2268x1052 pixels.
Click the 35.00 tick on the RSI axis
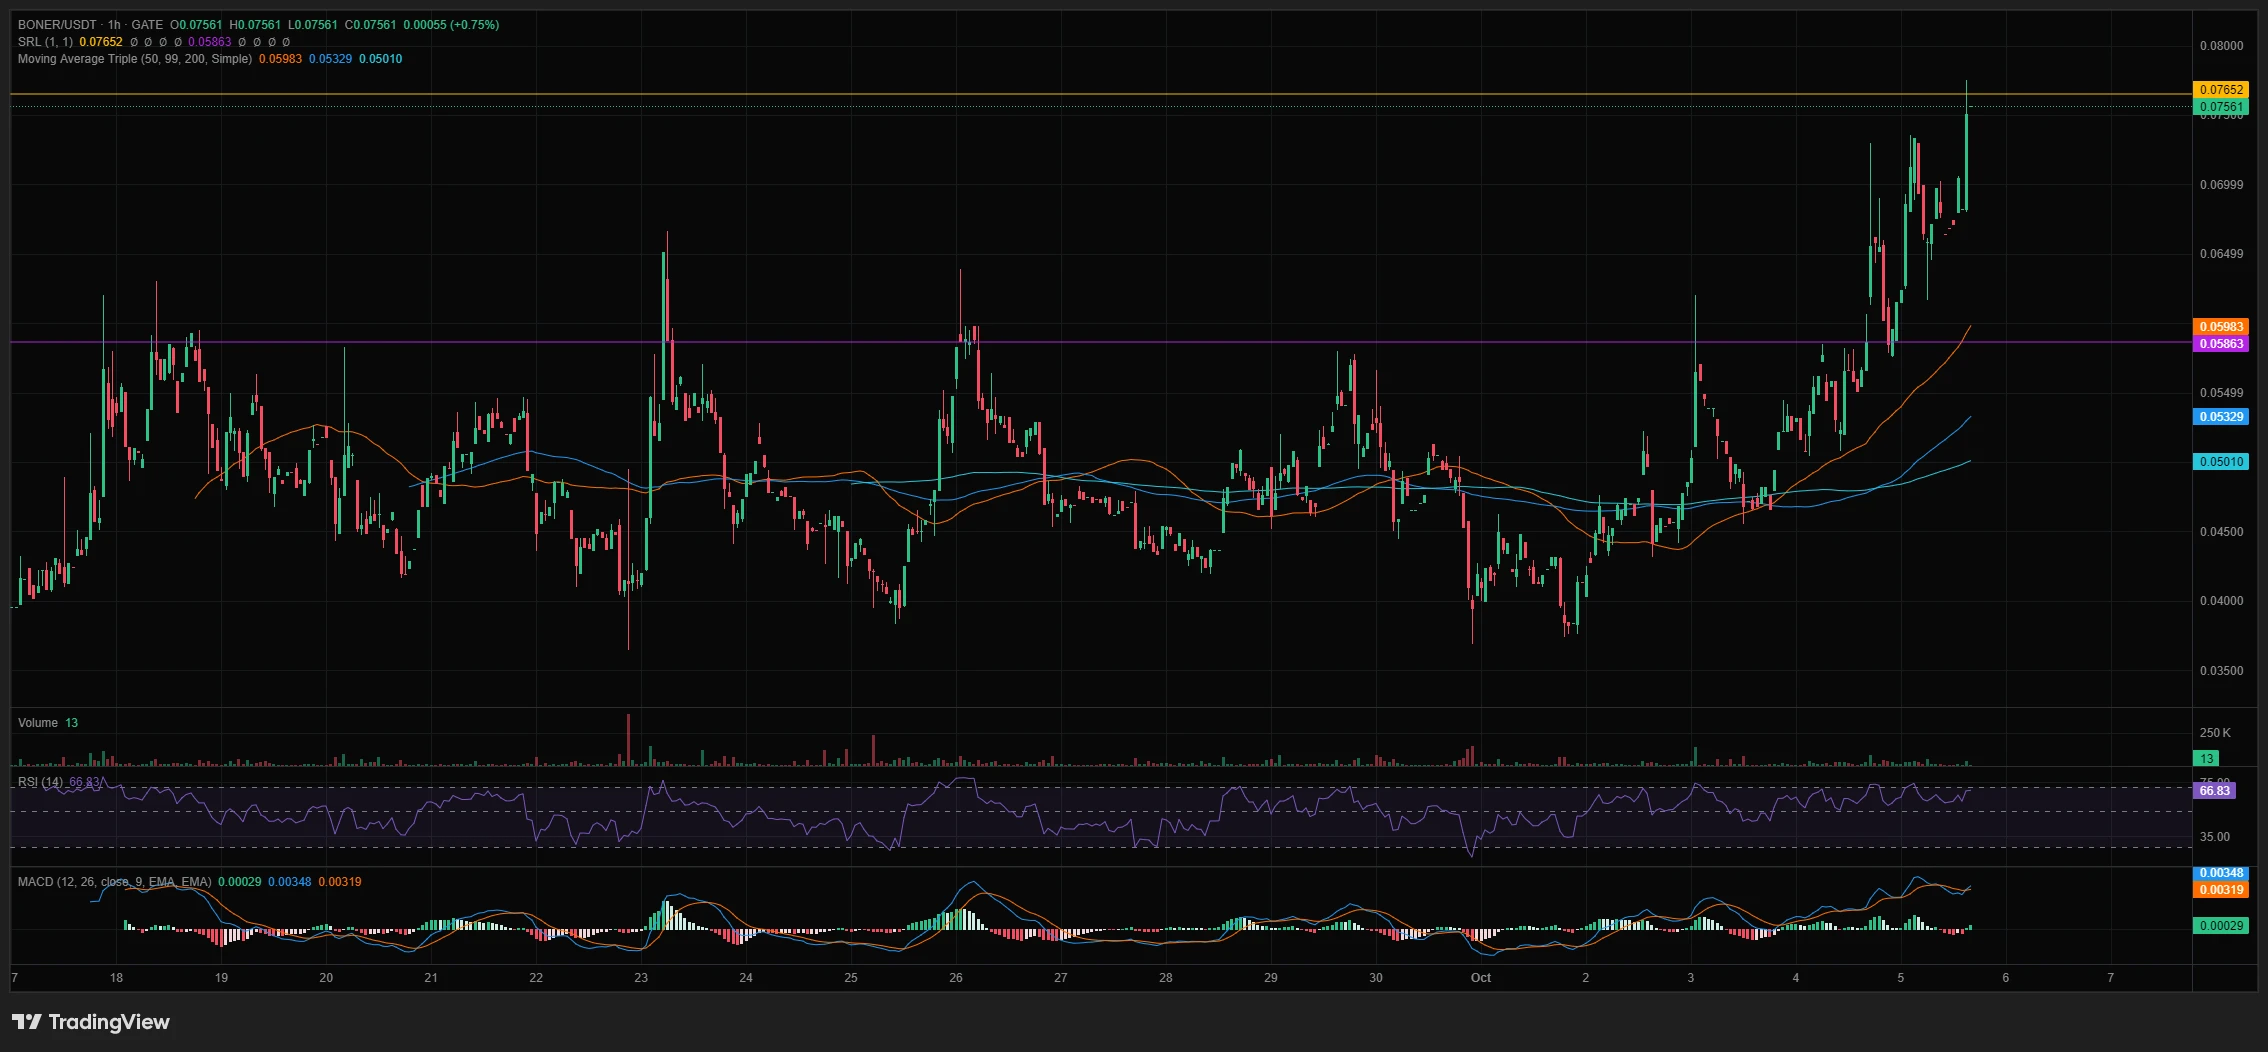(x=2214, y=837)
